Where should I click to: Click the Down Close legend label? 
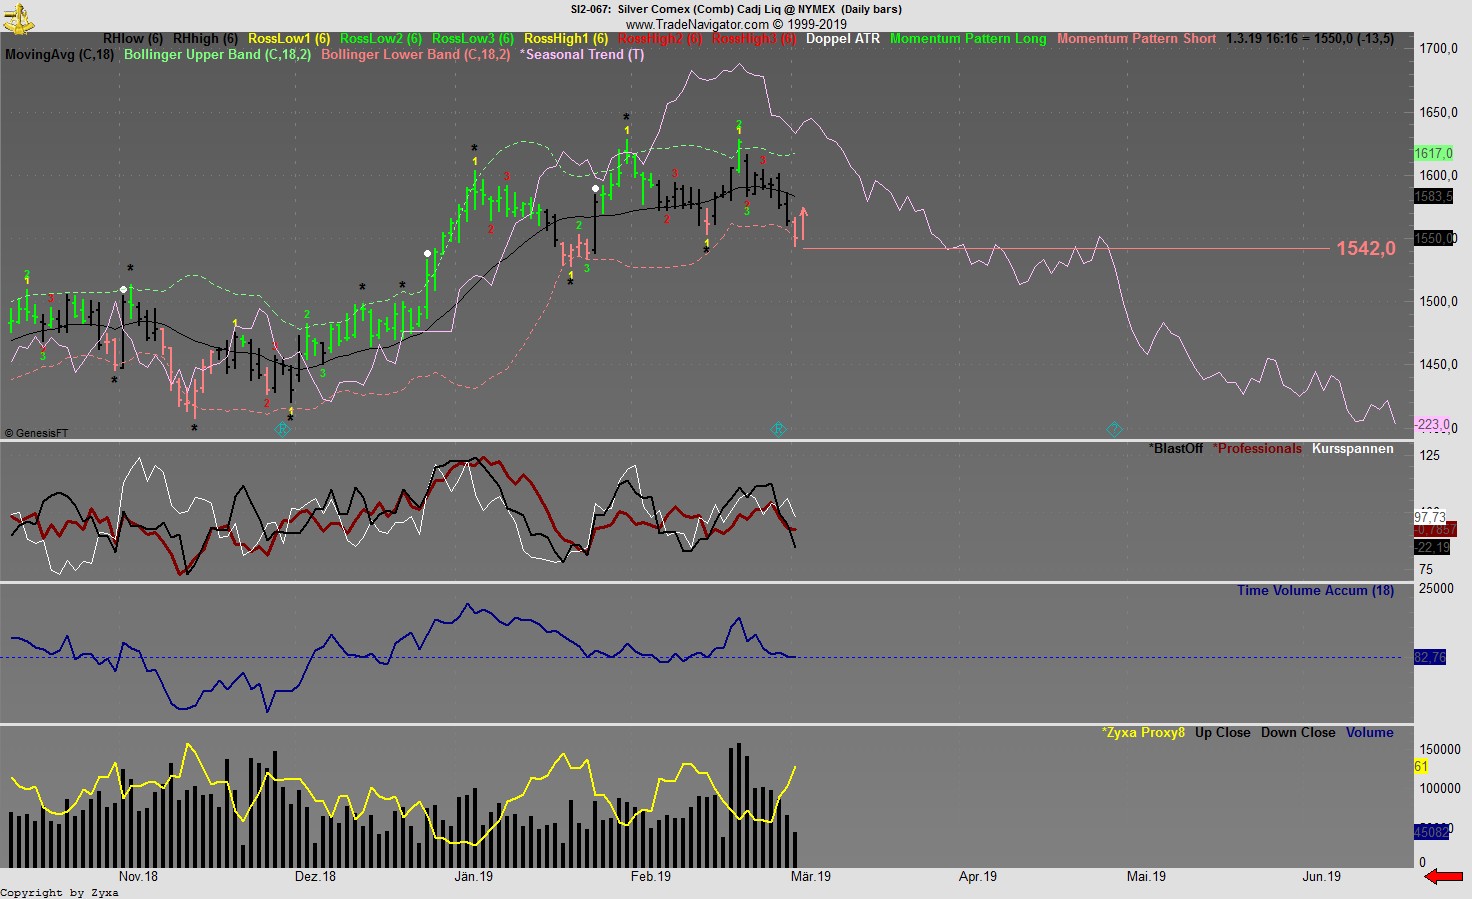[x=1298, y=733]
